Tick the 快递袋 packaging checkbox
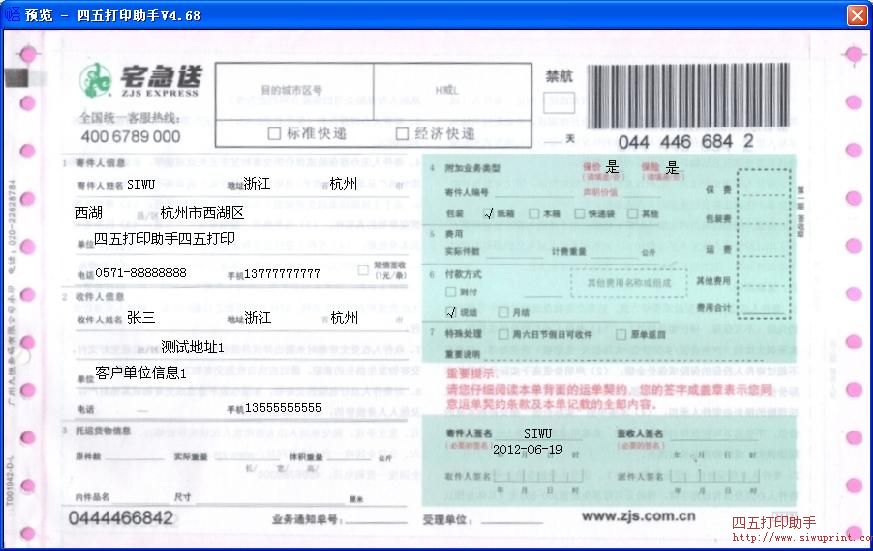The width and height of the screenshot is (873, 551). pos(580,213)
